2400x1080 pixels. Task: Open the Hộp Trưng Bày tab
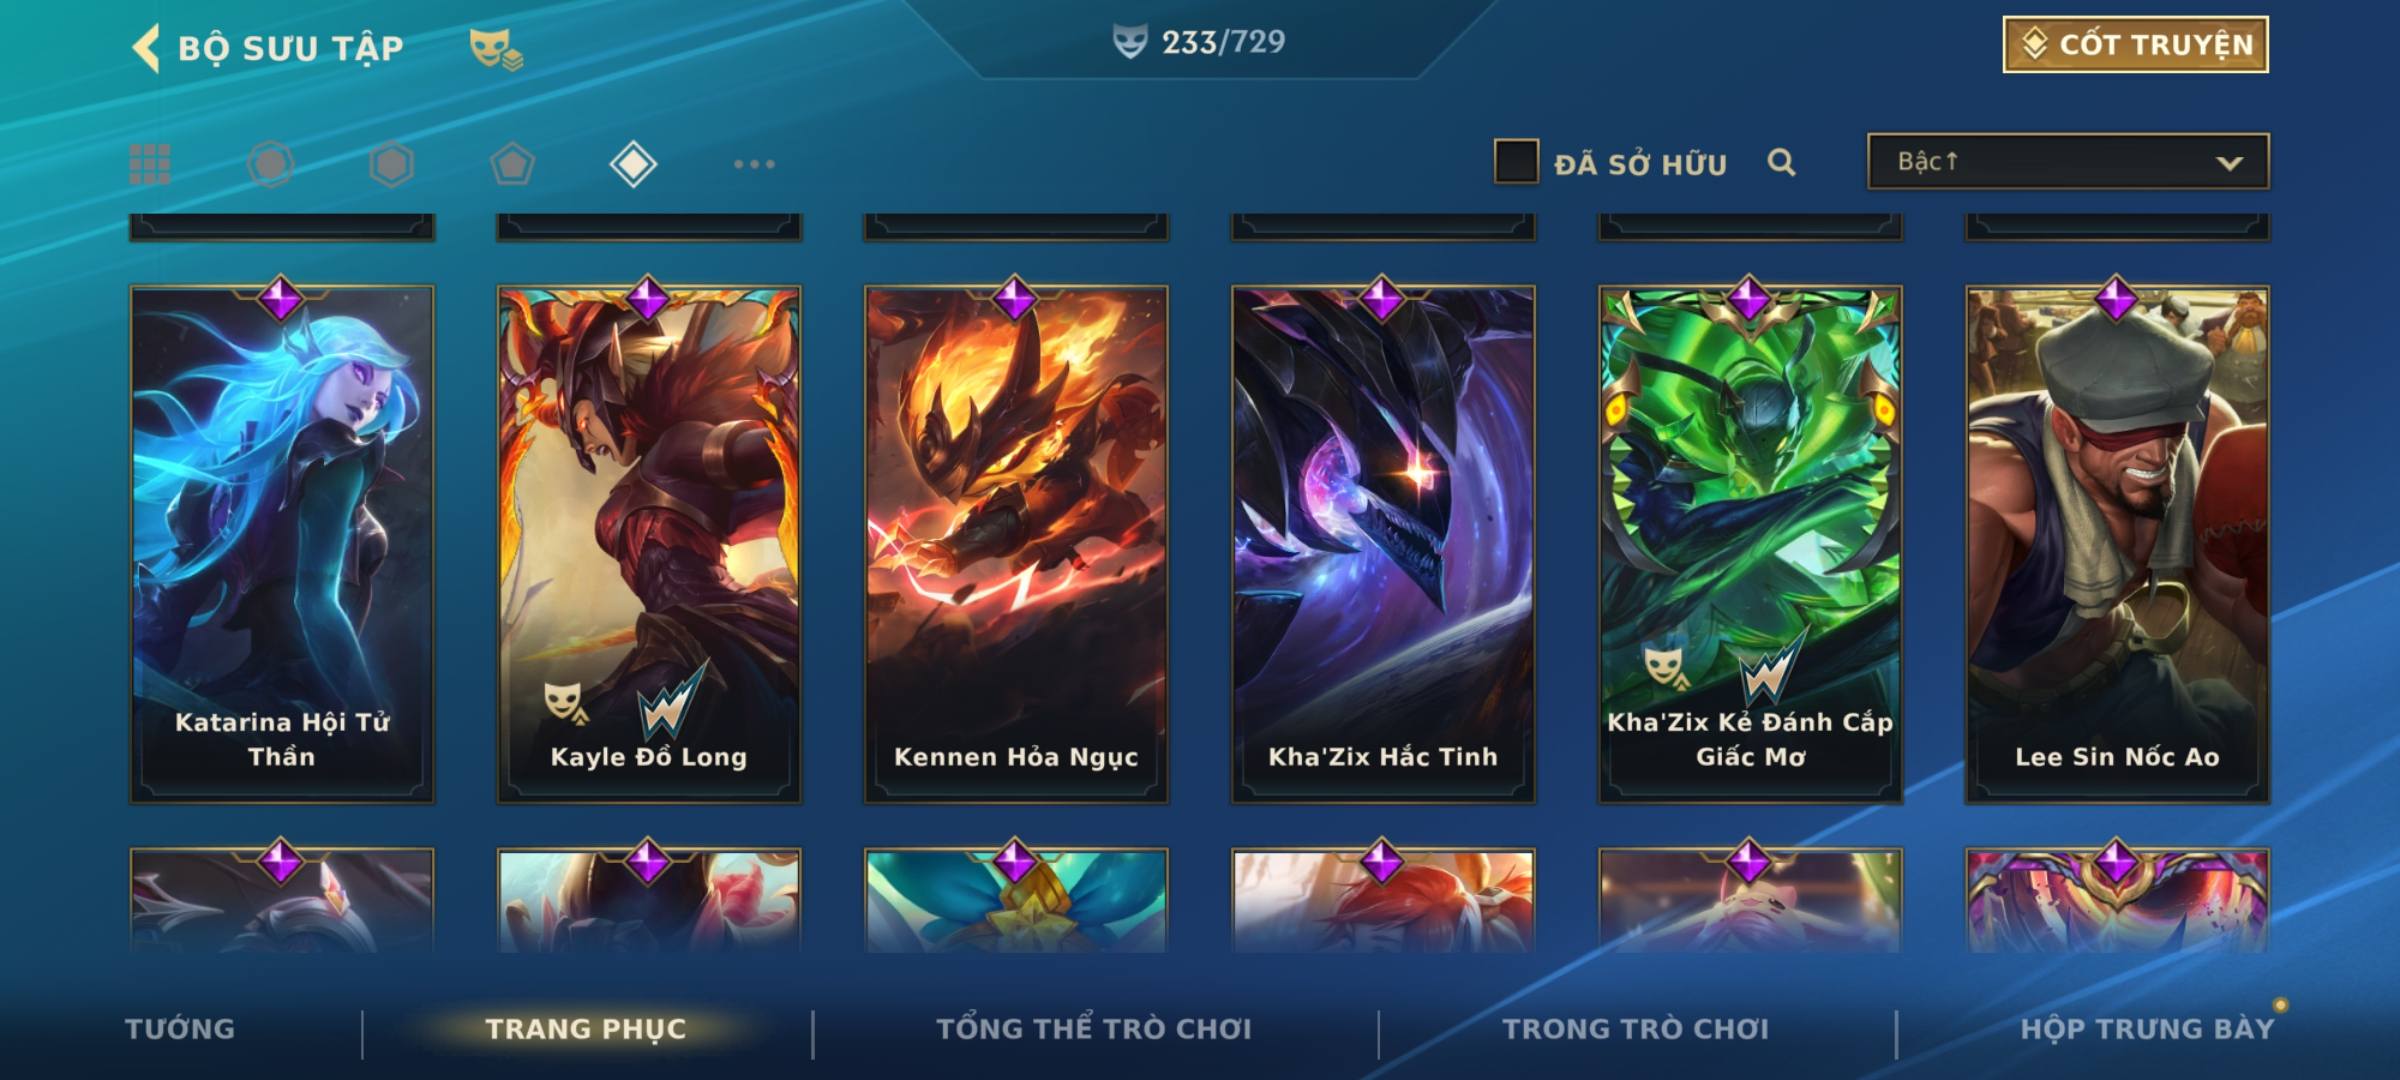coord(2147,1029)
